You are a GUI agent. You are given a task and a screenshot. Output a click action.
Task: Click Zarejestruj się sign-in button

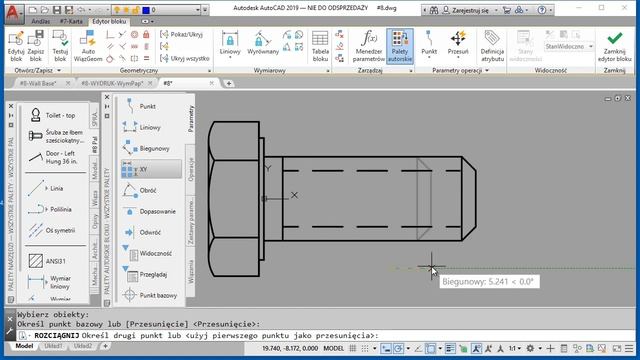click(466, 10)
